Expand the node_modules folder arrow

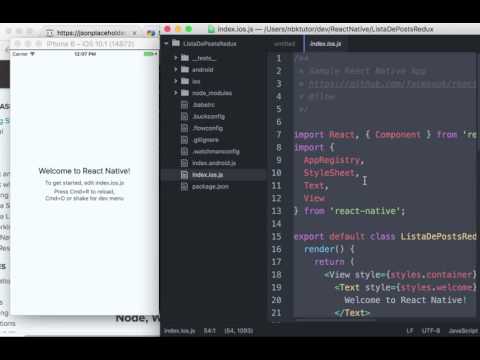click(x=176, y=93)
